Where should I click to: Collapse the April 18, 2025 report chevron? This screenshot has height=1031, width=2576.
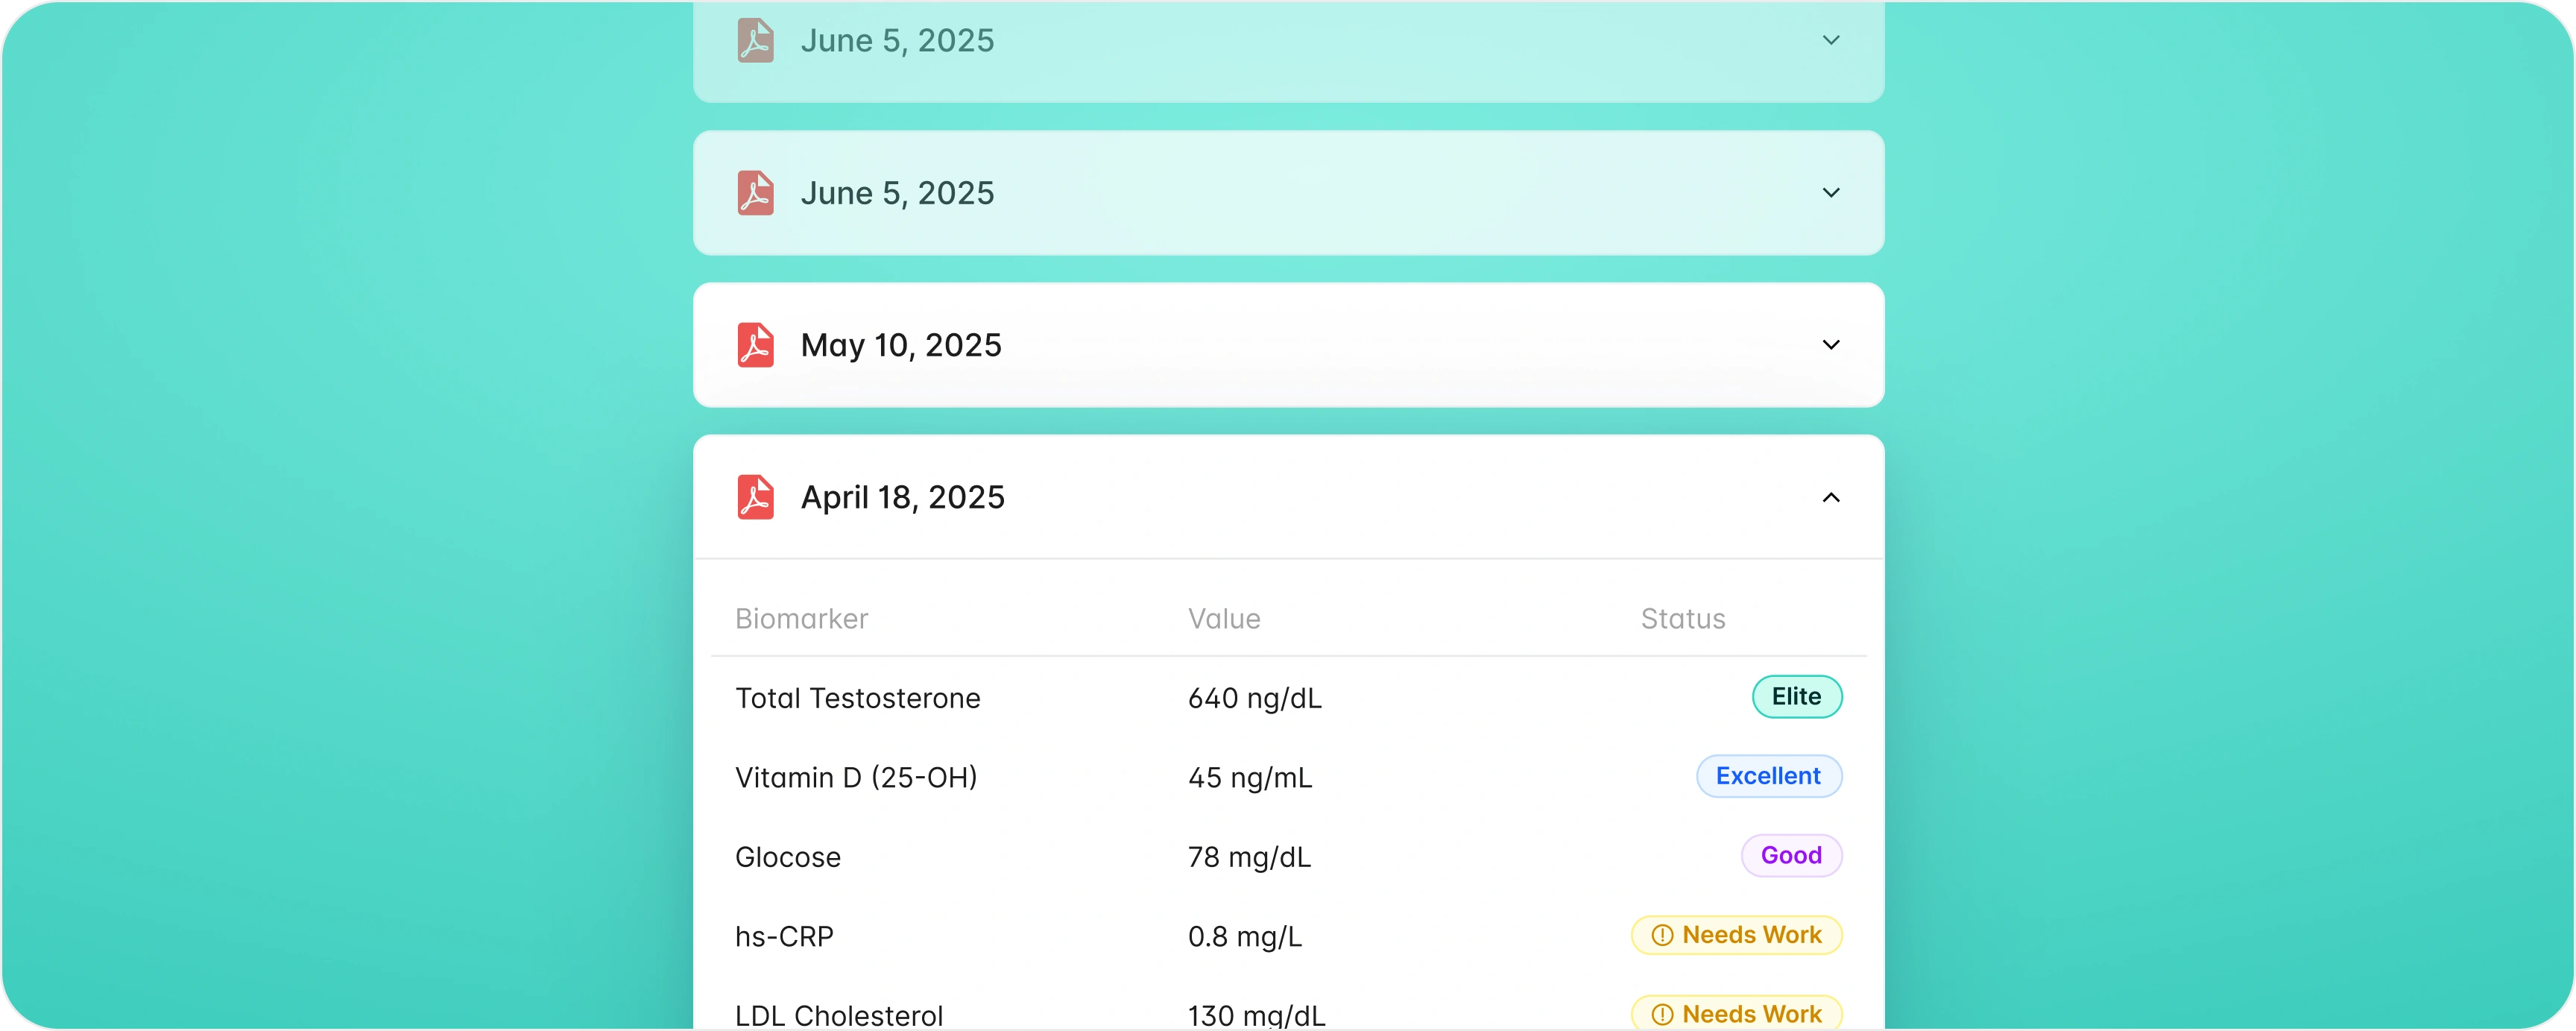coord(1831,497)
